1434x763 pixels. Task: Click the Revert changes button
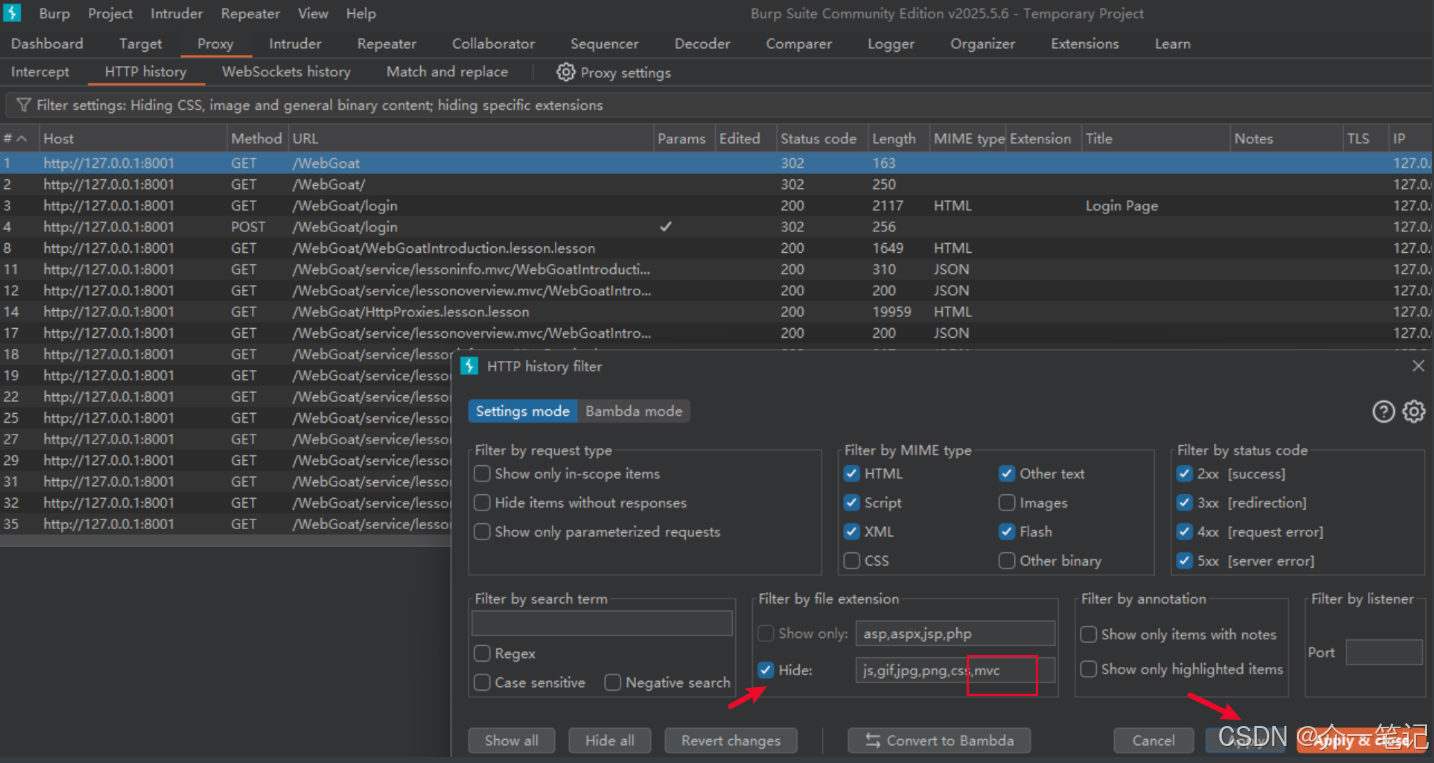point(731,741)
